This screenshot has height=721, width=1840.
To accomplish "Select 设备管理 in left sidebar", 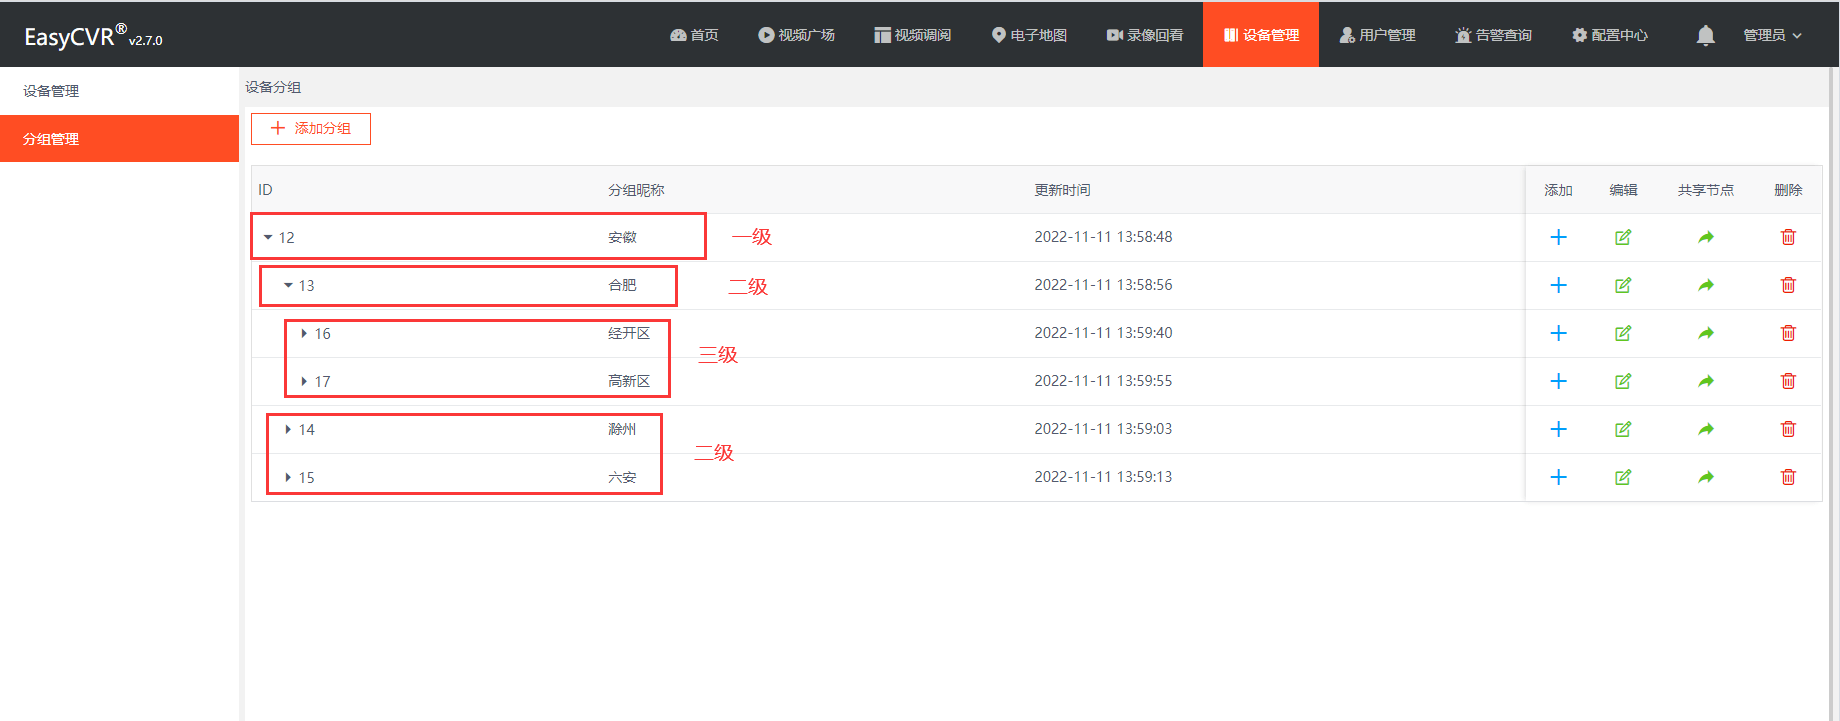I will pyautogui.click(x=119, y=91).
